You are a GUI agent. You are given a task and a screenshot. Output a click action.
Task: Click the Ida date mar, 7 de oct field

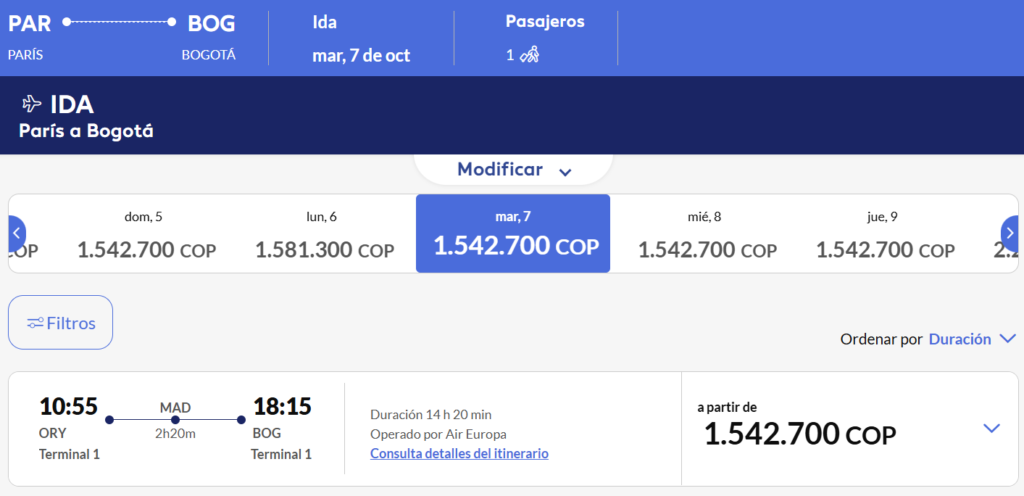coord(361,38)
